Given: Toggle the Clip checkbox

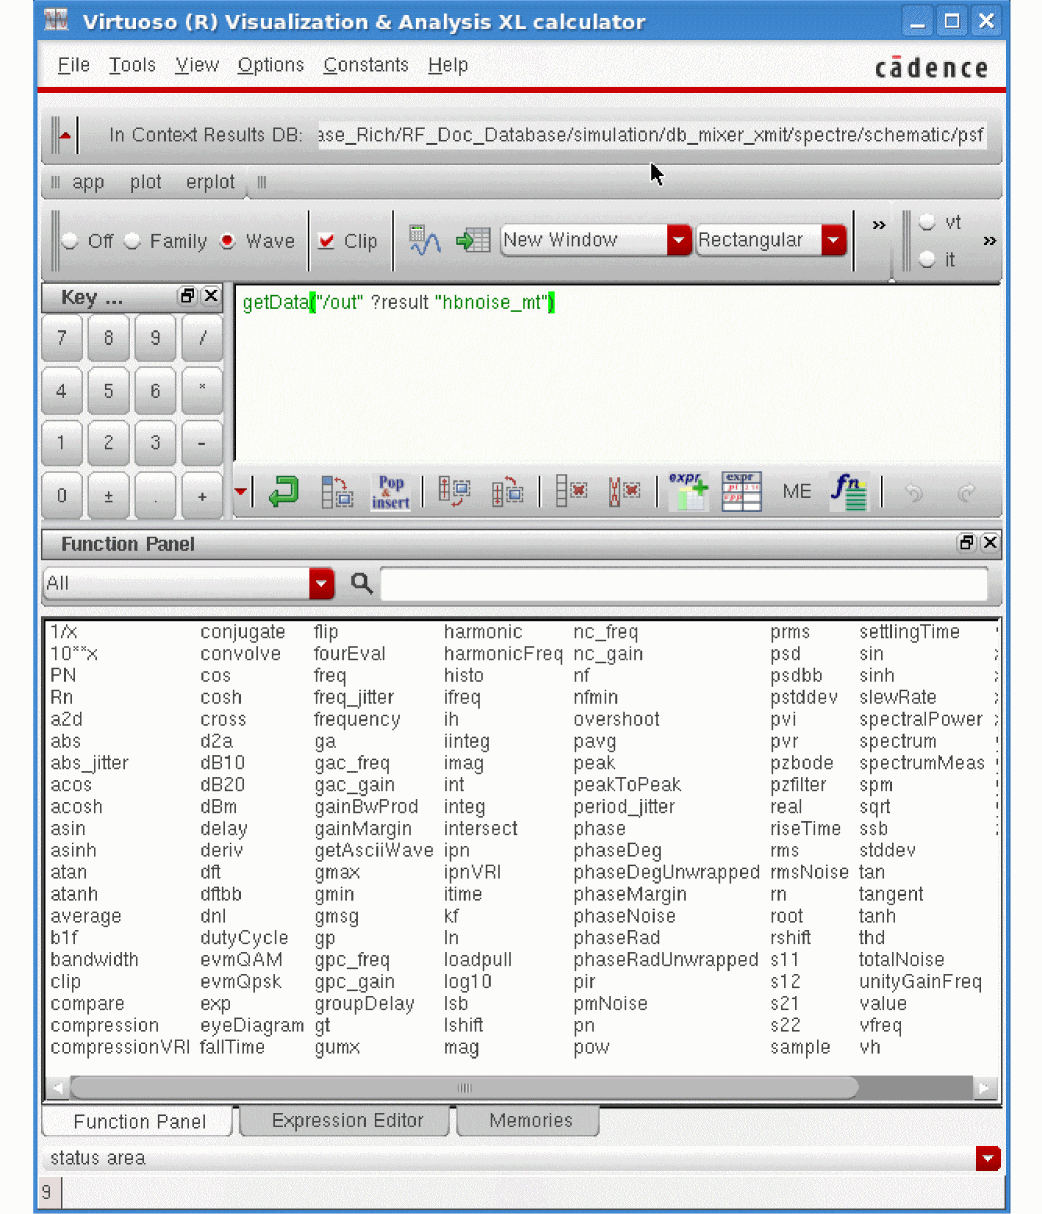Looking at the screenshot, I should click(326, 241).
